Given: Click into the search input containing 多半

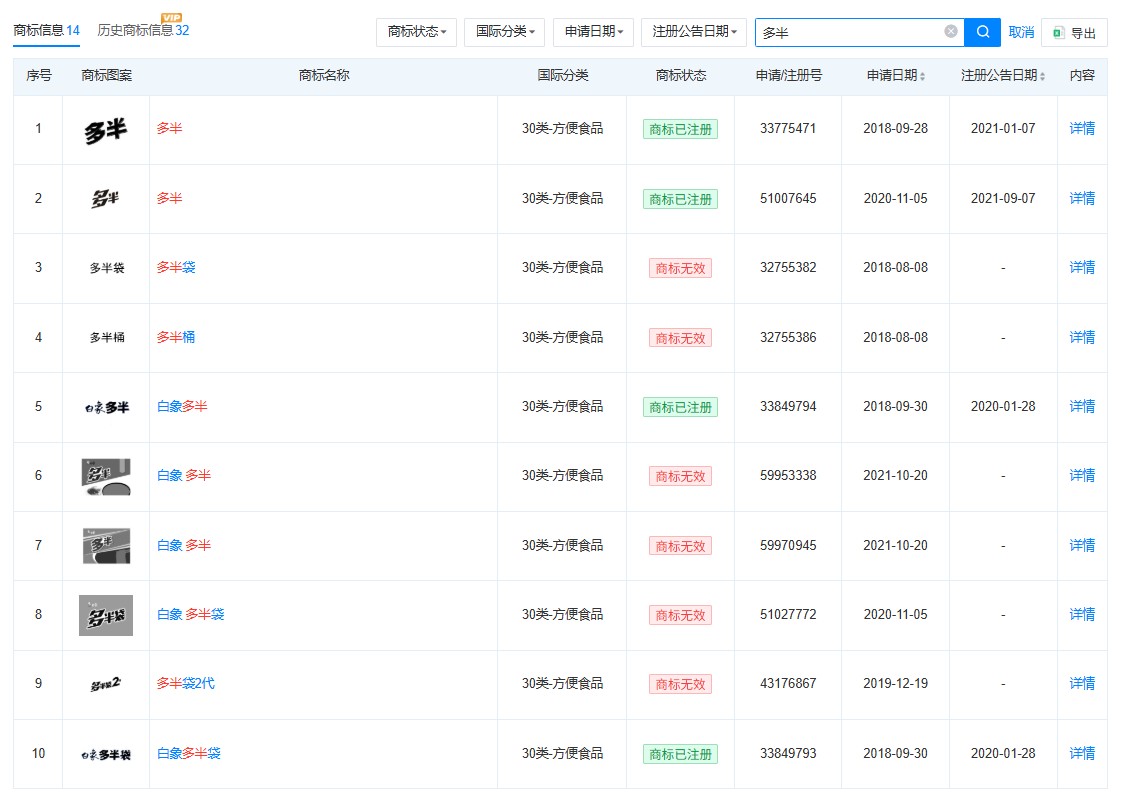Looking at the screenshot, I should tap(850, 32).
